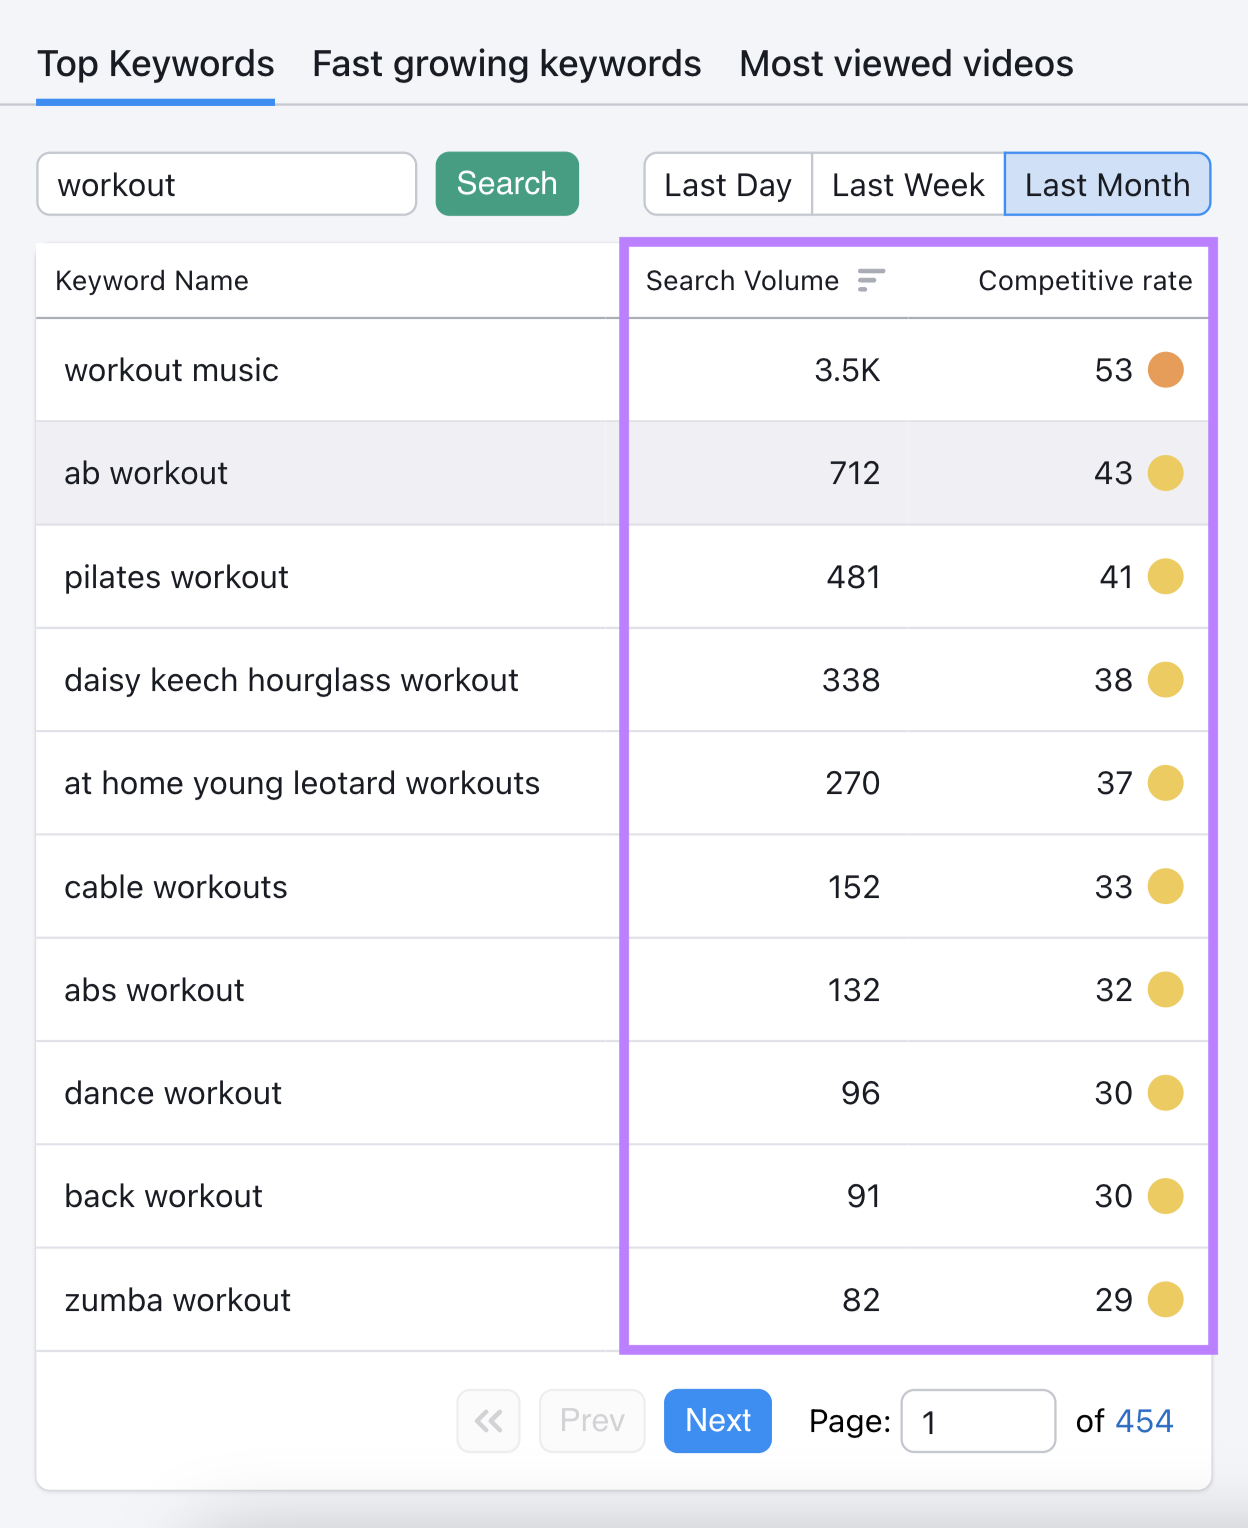Select the Last Week time filter
Image resolution: width=1248 pixels, height=1528 pixels.
(907, 184)
